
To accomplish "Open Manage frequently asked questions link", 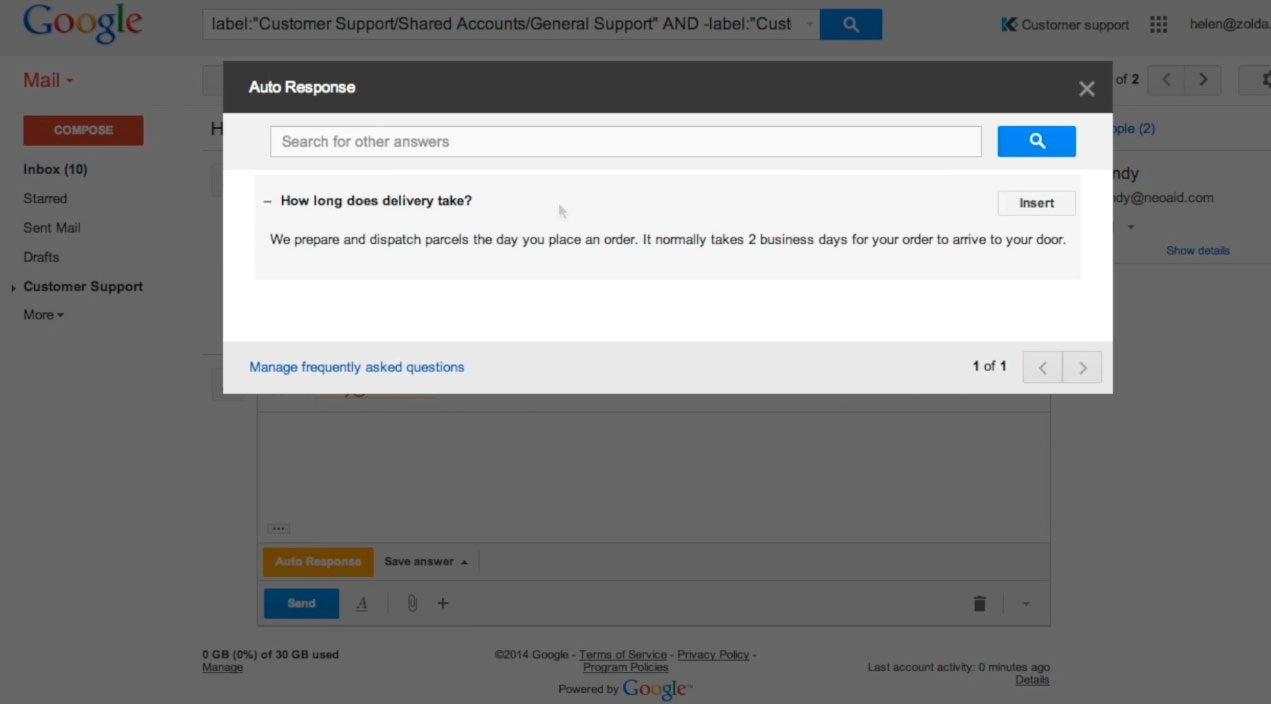I will click(356, 367).
